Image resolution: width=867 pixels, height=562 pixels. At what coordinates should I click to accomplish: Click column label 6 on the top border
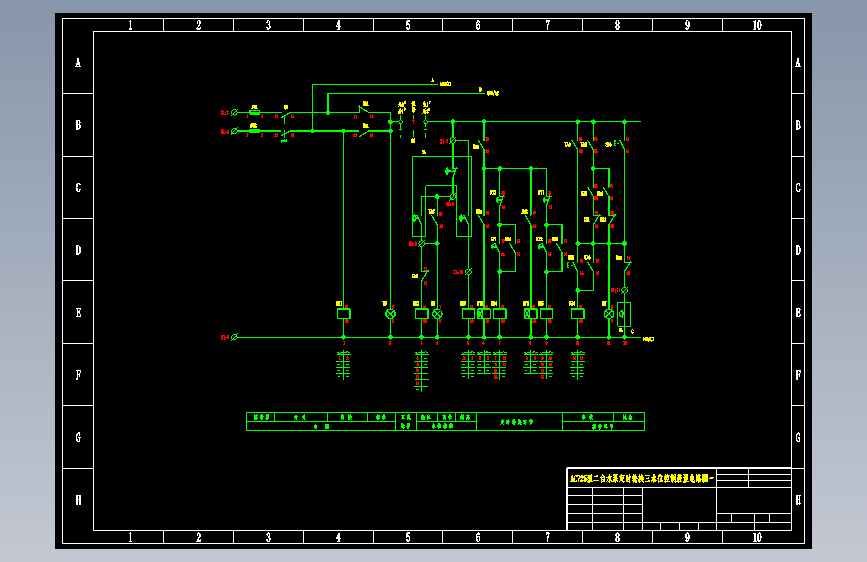pyautogui.click(x=478, y=25)
